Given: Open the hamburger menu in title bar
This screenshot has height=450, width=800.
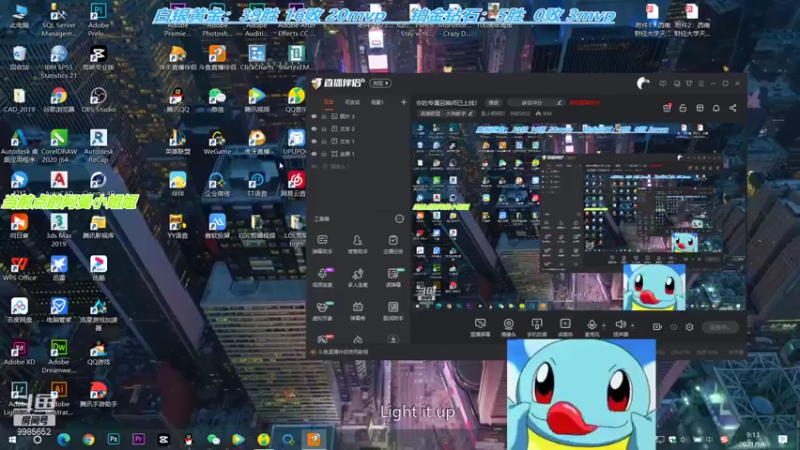Looking at the screenshot, I should 701,83.
